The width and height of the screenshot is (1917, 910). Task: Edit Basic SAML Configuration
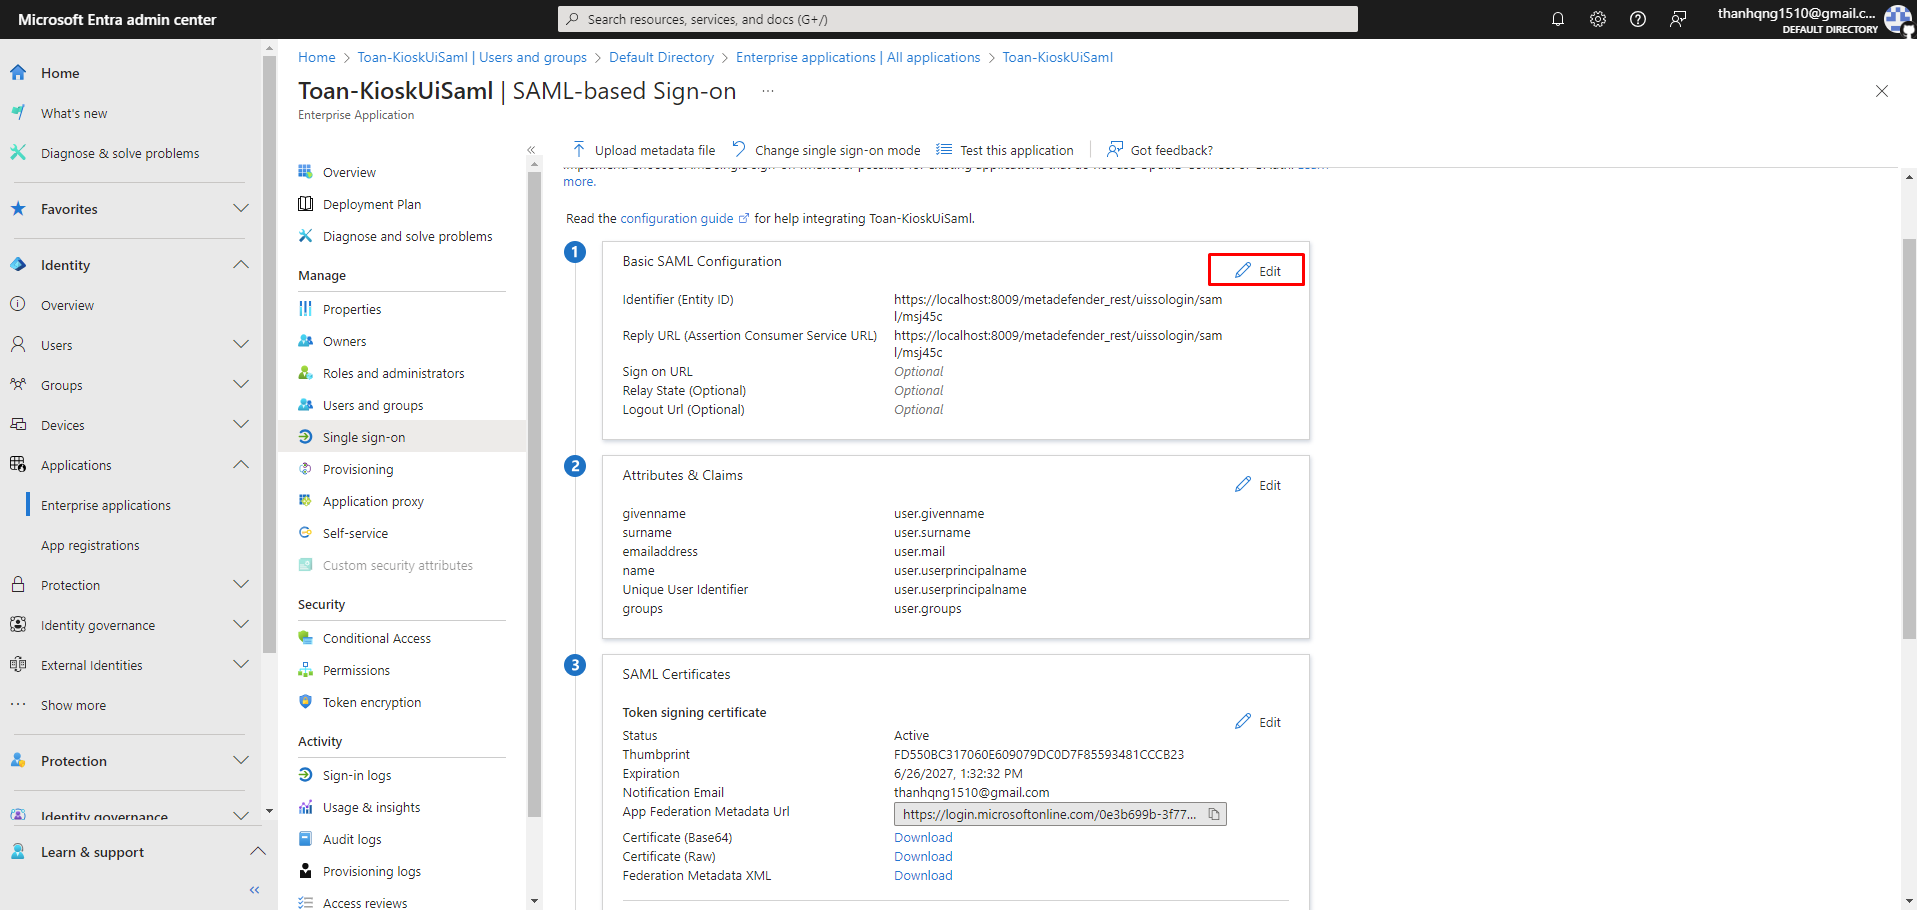pyautogui.click(x=1257, y=270)
